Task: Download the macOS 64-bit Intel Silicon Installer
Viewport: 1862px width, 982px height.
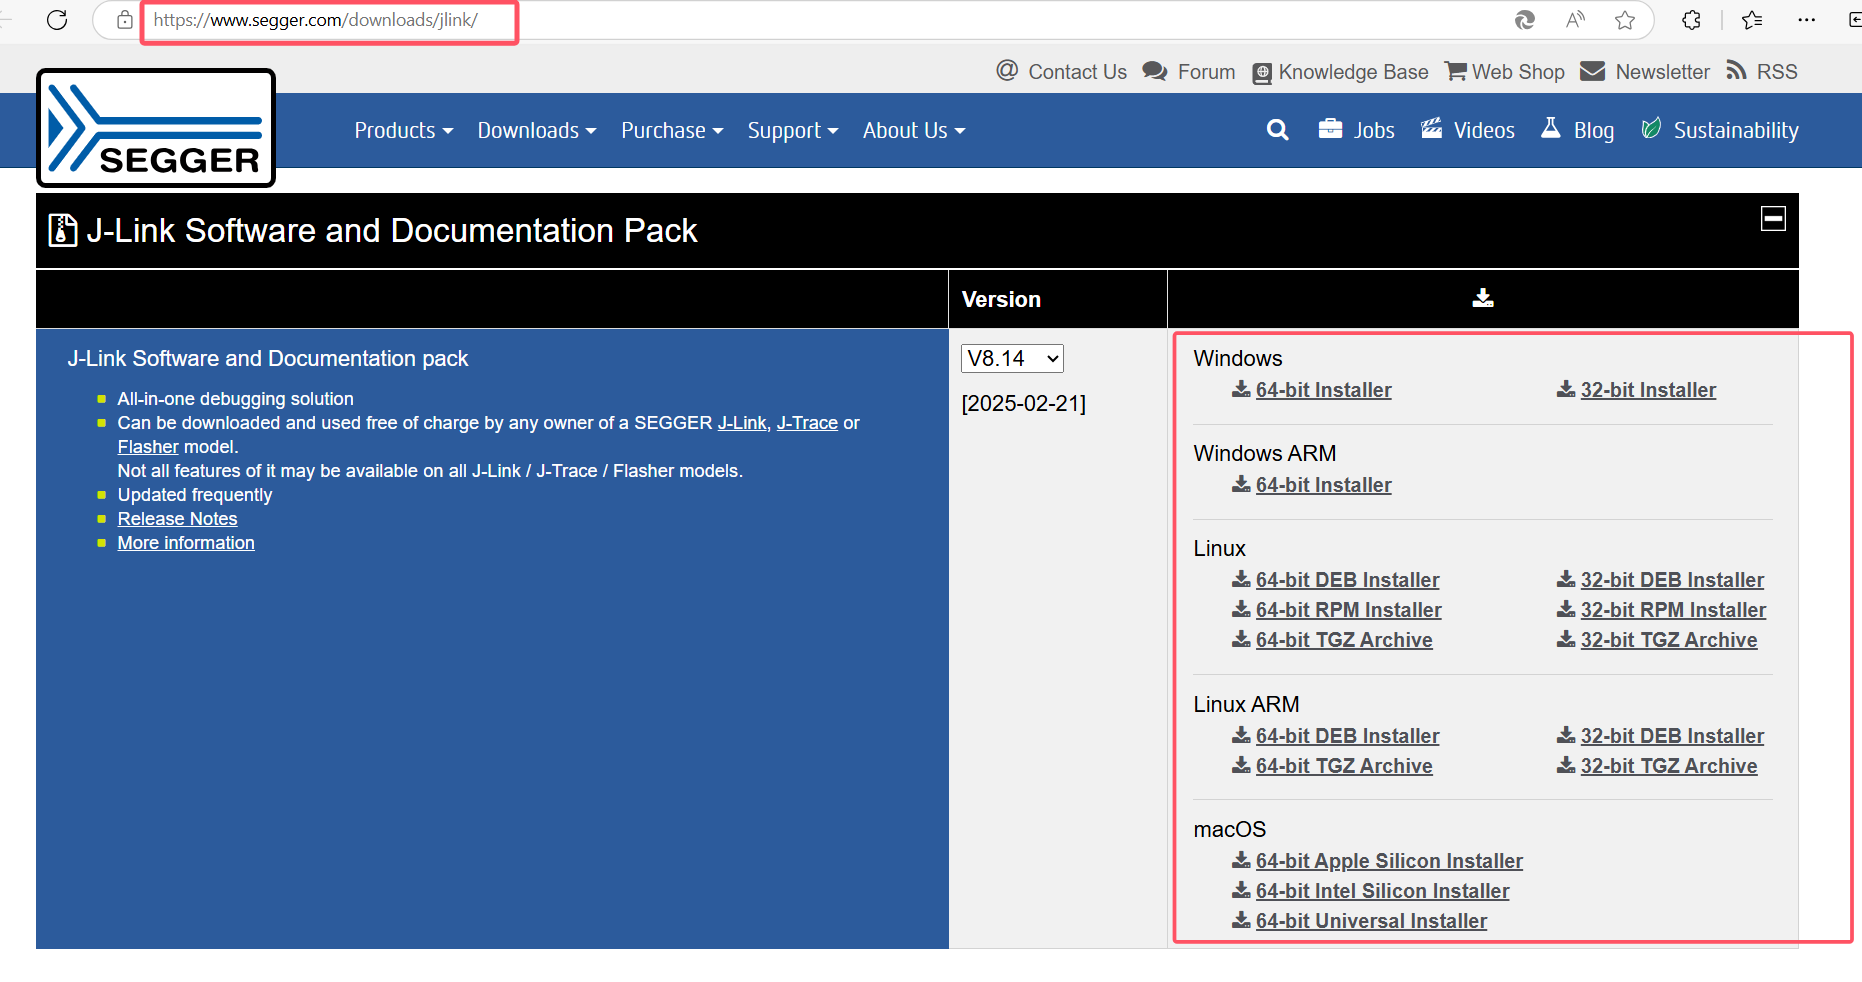Action: pos(1382,891)
